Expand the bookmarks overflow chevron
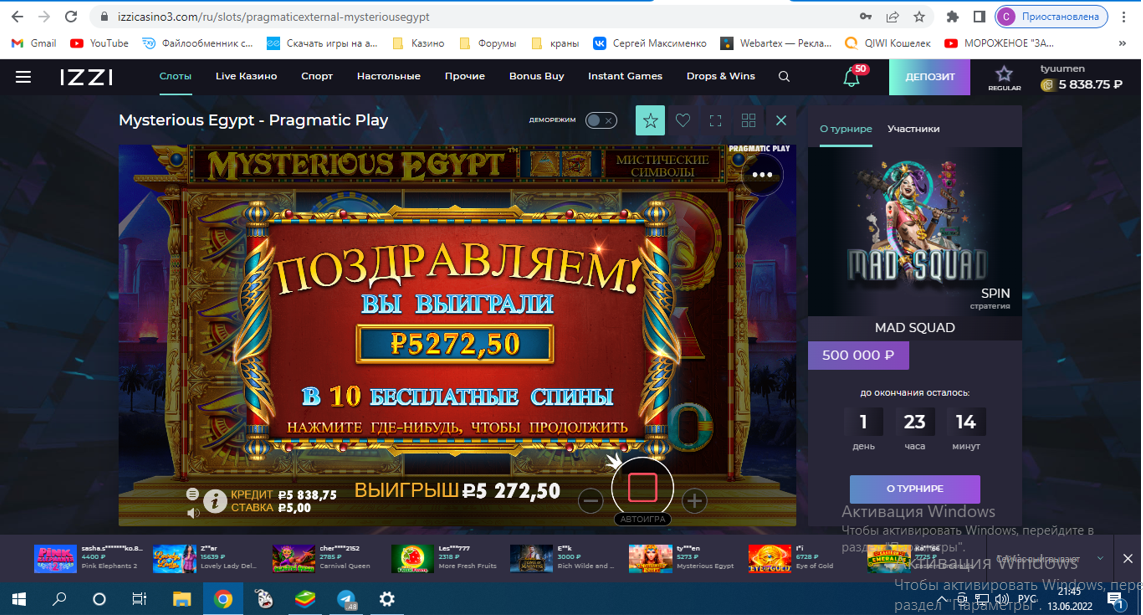The image size is (1143, 615). [x=1122, y=44]
